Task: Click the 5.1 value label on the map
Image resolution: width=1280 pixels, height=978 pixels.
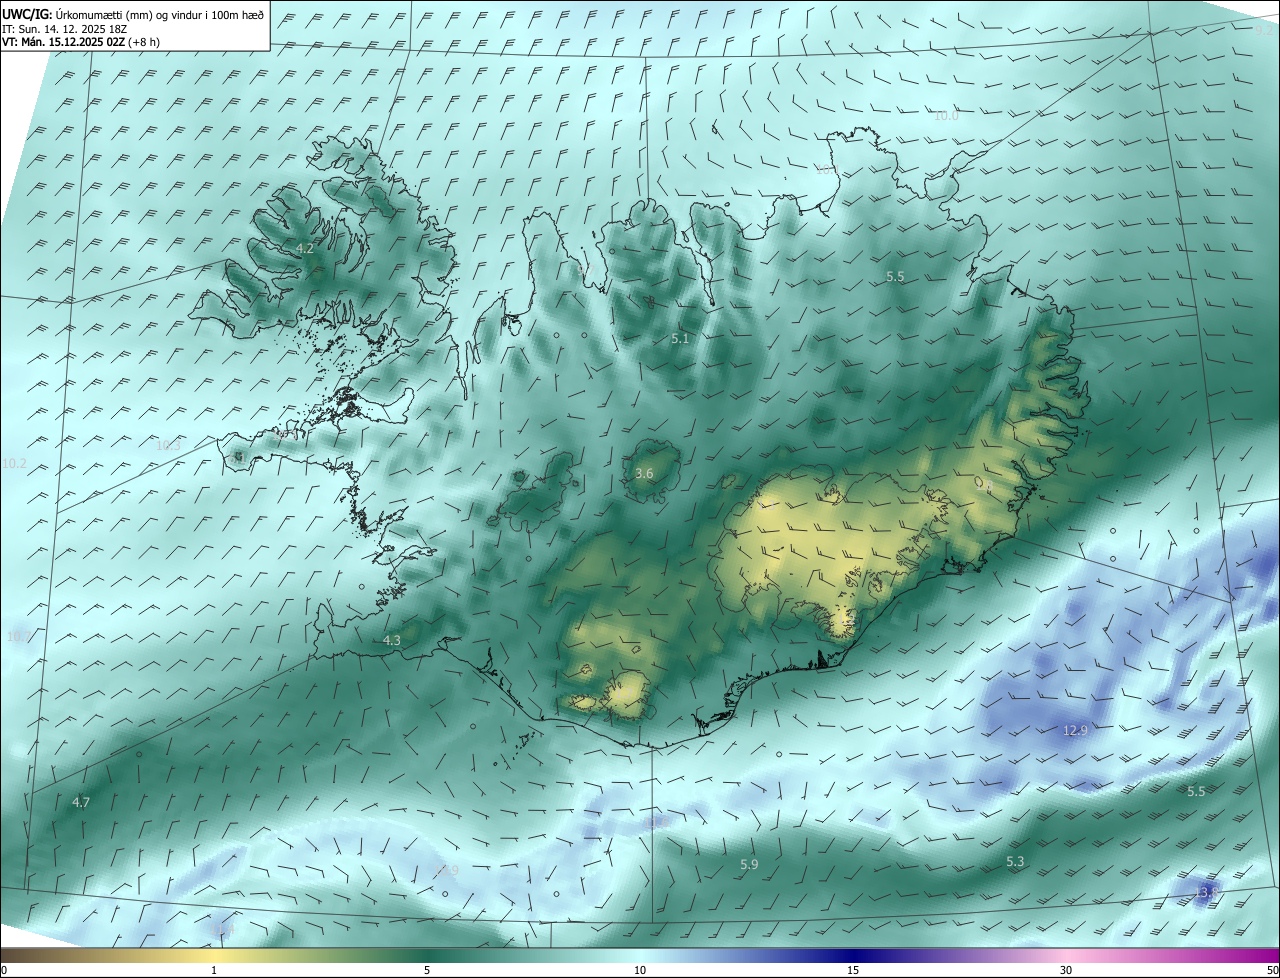Action: pyautogui.click(x=680, y=339)
